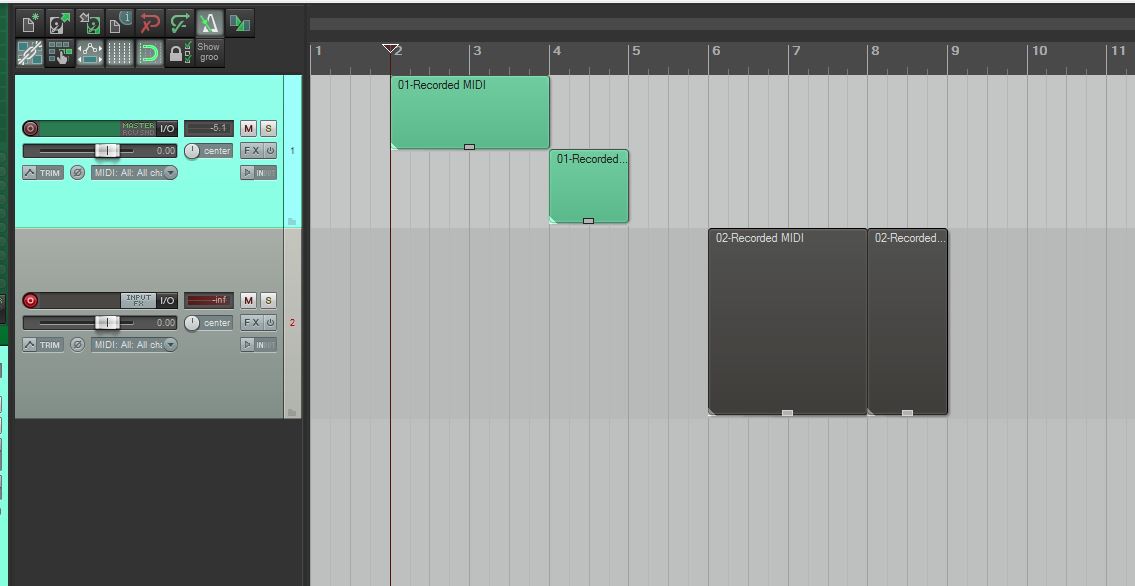
Task: Select the 02-Recorded item at bar 8
Action: [907, 322]
